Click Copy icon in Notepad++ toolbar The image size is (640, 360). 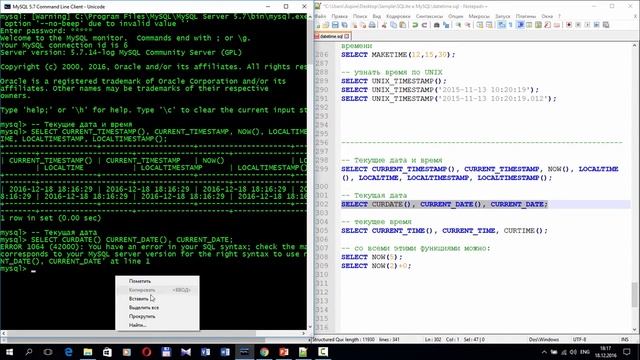point(393,25)
